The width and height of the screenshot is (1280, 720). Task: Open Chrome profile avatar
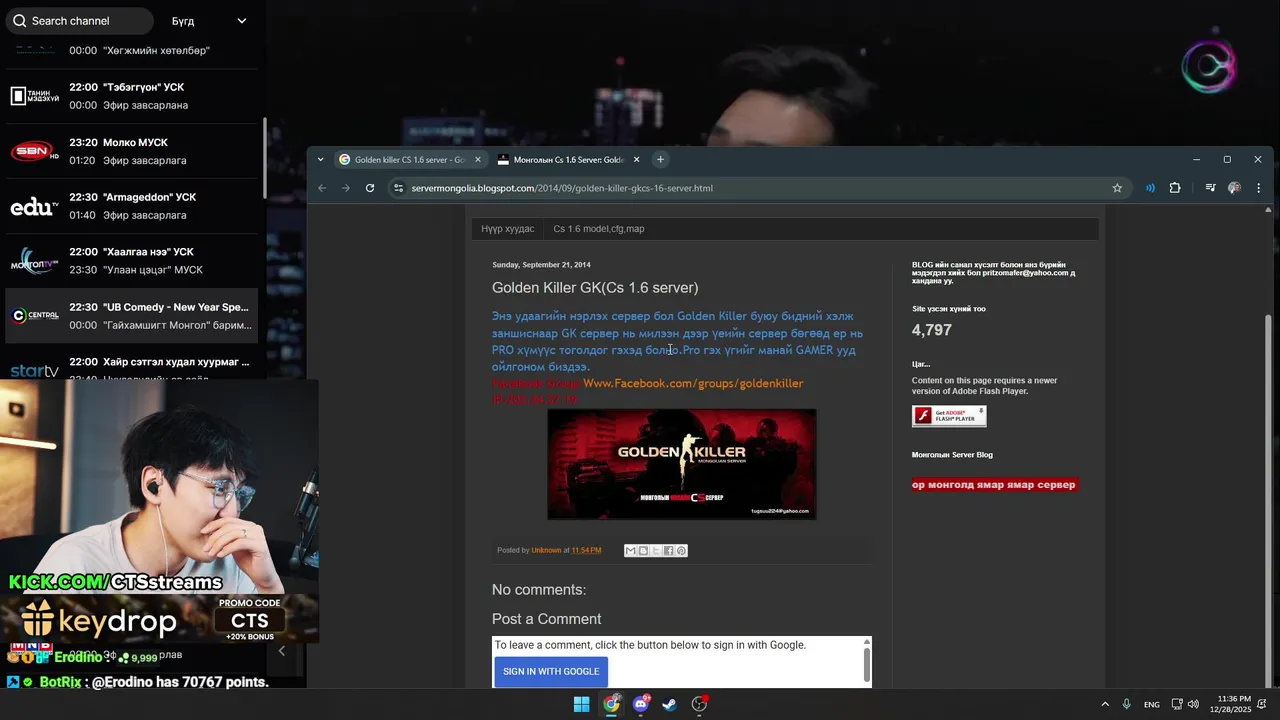pos(1235,188)
